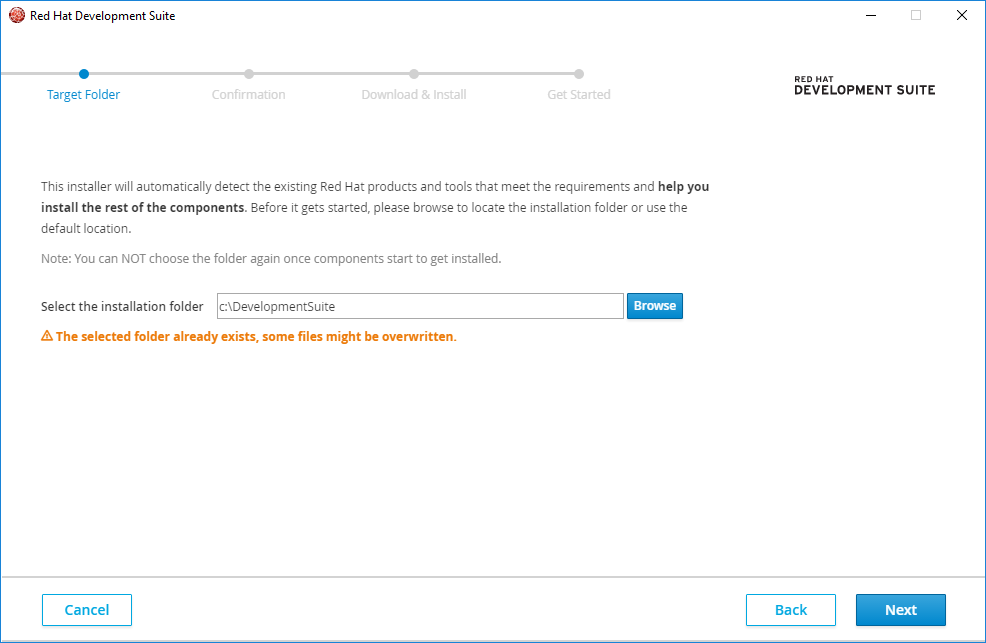Image resolution: width=986 pixels, height=643 pixels.
Task: Click the Target Folder step dot
Action: 84,73
